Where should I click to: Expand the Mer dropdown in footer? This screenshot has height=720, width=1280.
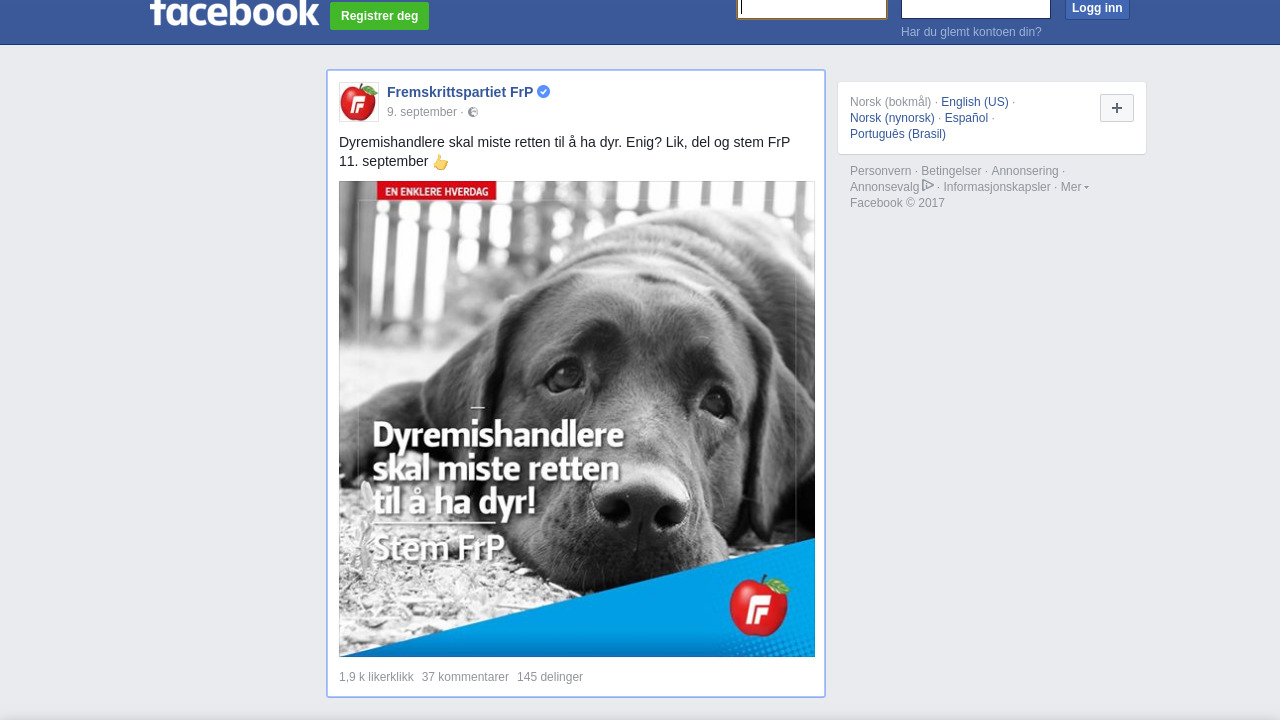[x=1075, y=187]
